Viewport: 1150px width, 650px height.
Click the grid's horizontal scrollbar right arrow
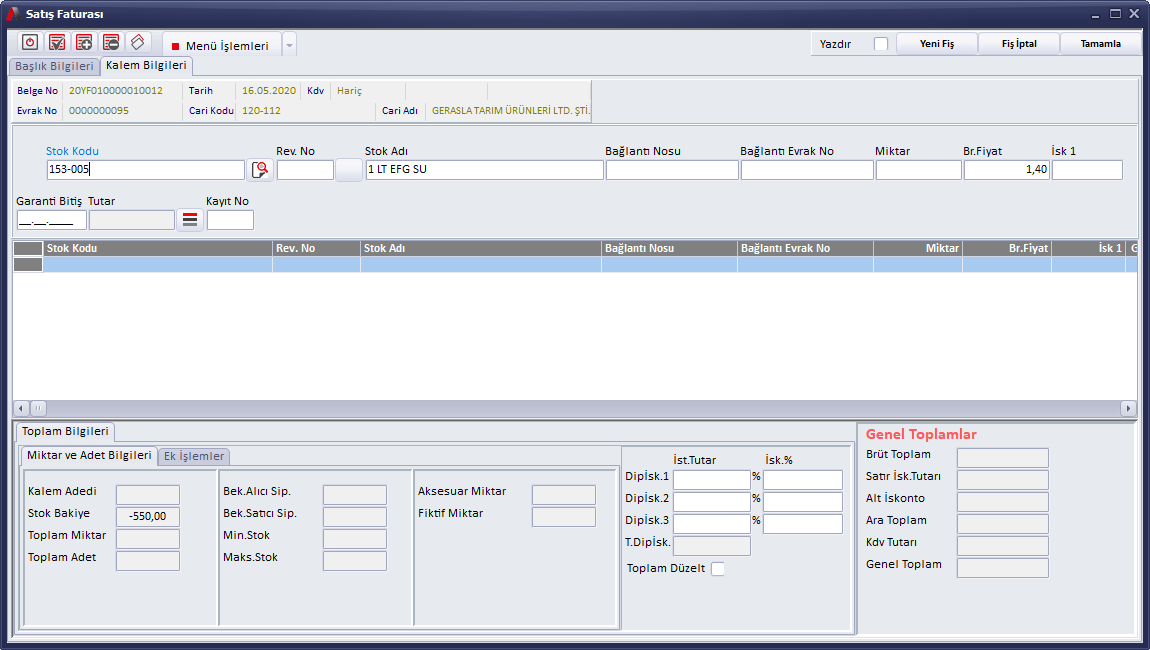[1128, 408]
